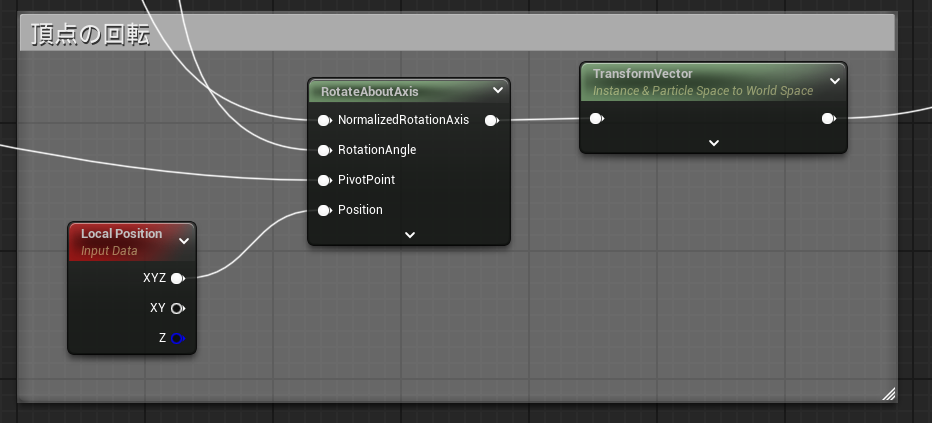Click the Position label in RotateAboutAxis
Viewport: 932px width, 423px height.
[x=360, y=210]
